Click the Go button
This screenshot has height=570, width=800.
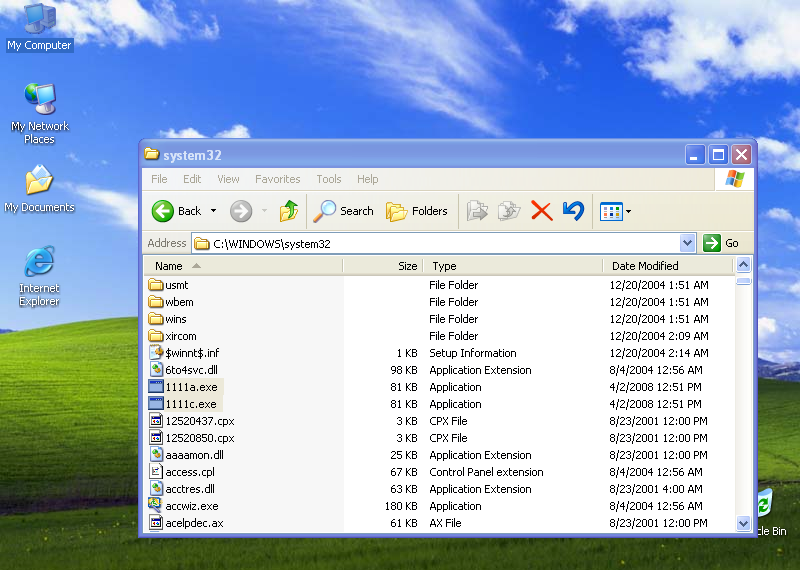721,243
